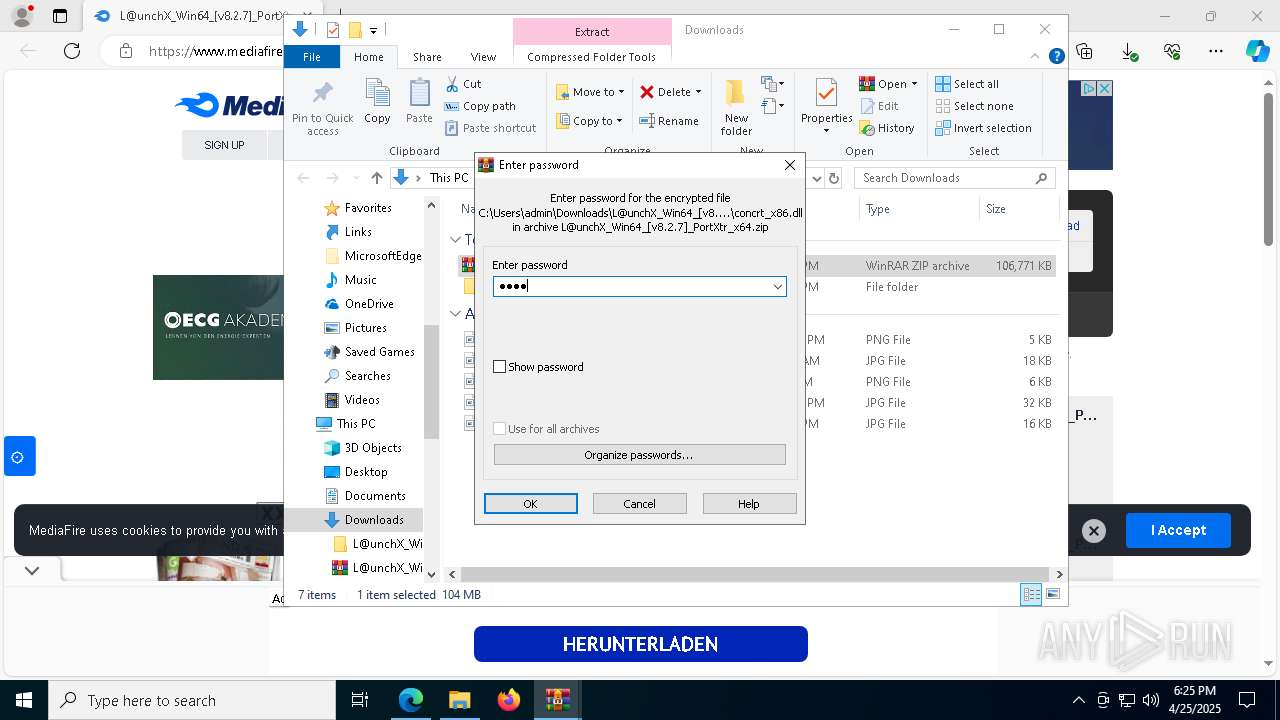Click Select none in ribbon
This screenshot has width=1280, height=720.
(x=974, y=106)
